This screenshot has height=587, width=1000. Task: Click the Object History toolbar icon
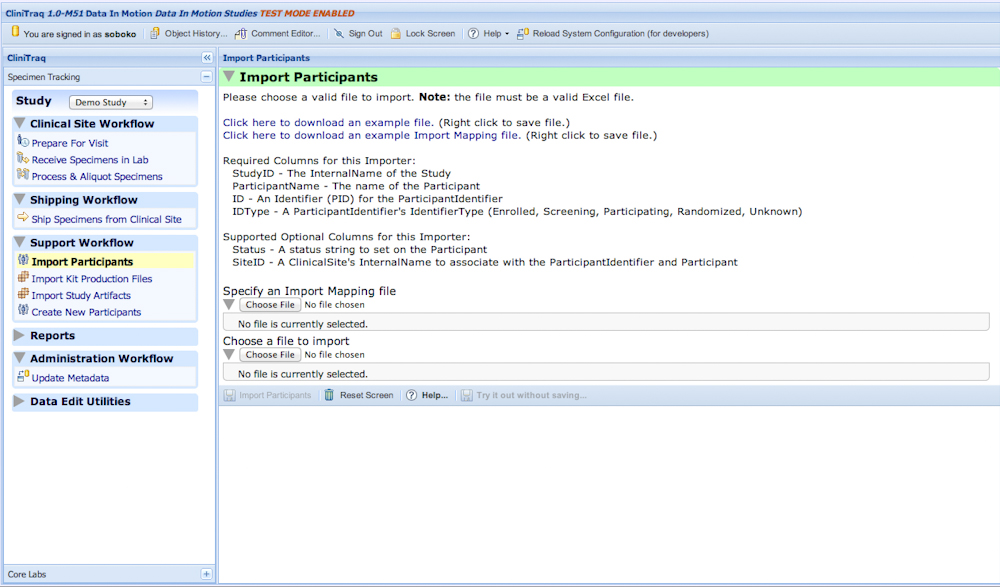point(155,34)
